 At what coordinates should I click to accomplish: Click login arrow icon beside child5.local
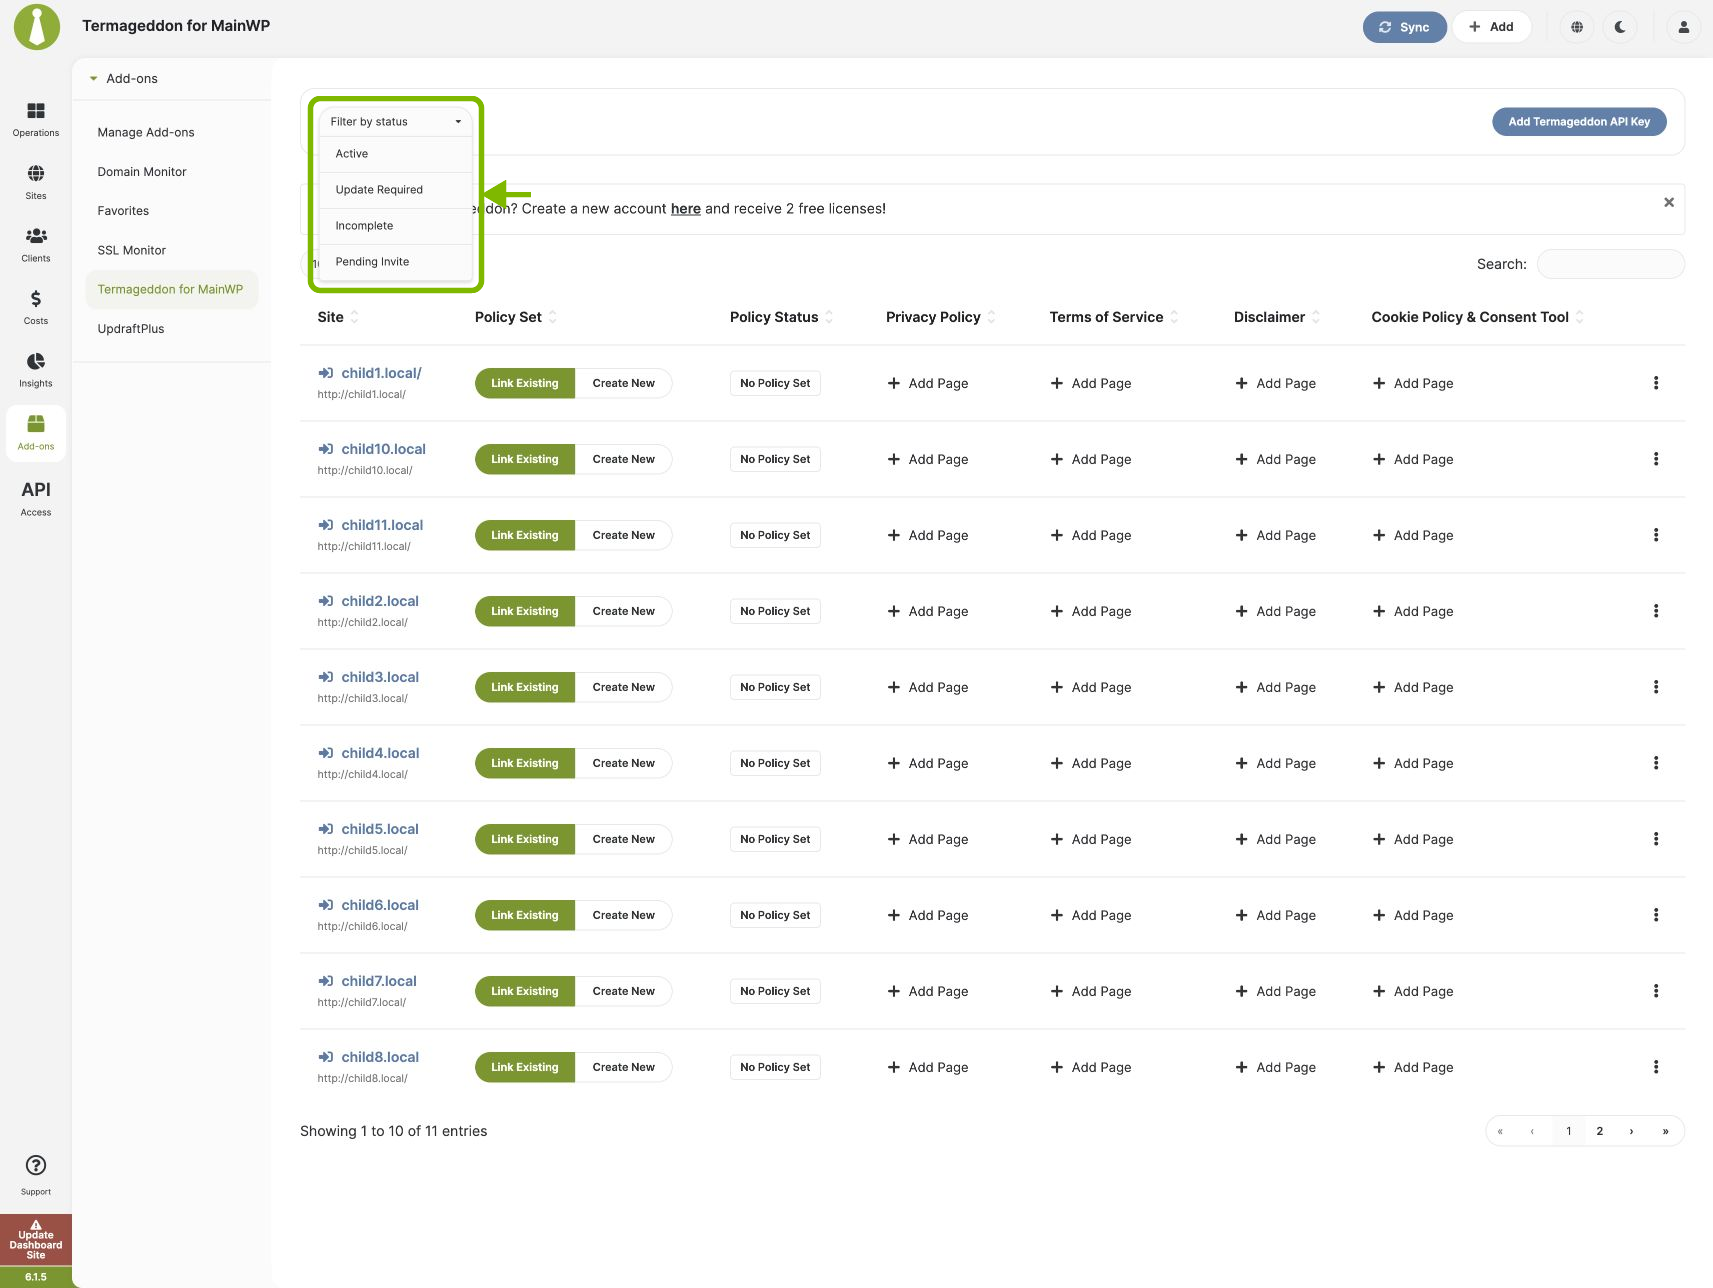click(326, 829)
